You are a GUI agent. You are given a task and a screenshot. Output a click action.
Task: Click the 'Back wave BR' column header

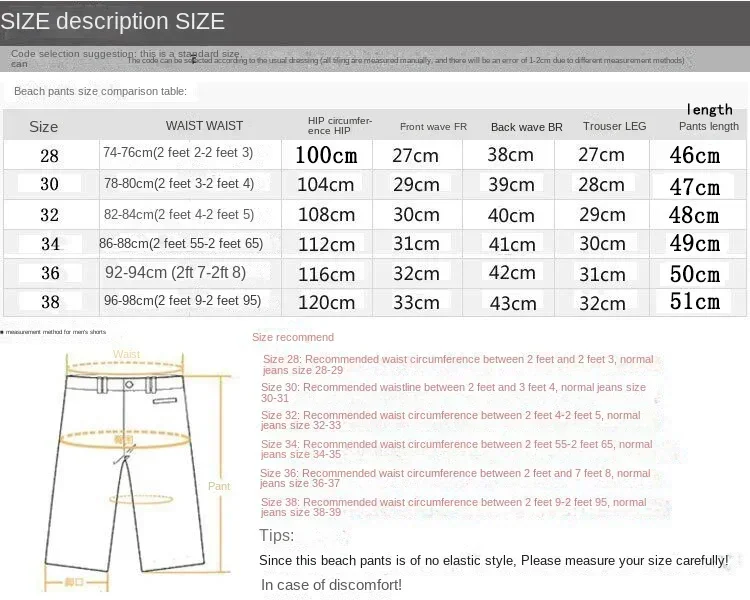(527, 127)
